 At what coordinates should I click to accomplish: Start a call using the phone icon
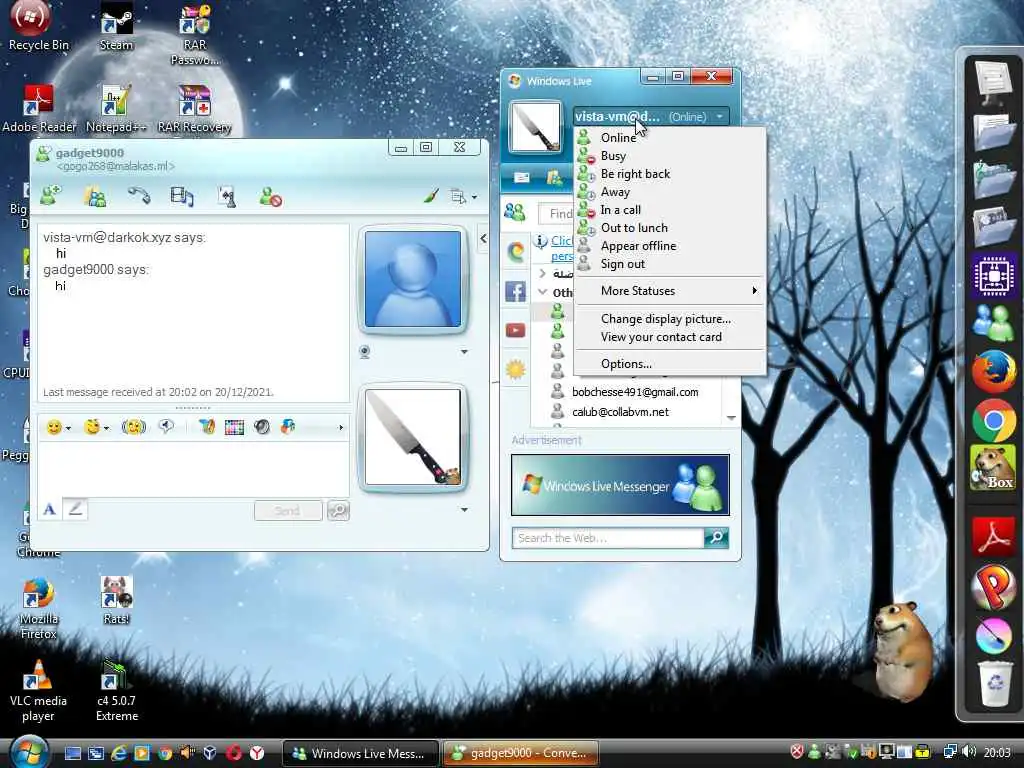click(138, 196)
